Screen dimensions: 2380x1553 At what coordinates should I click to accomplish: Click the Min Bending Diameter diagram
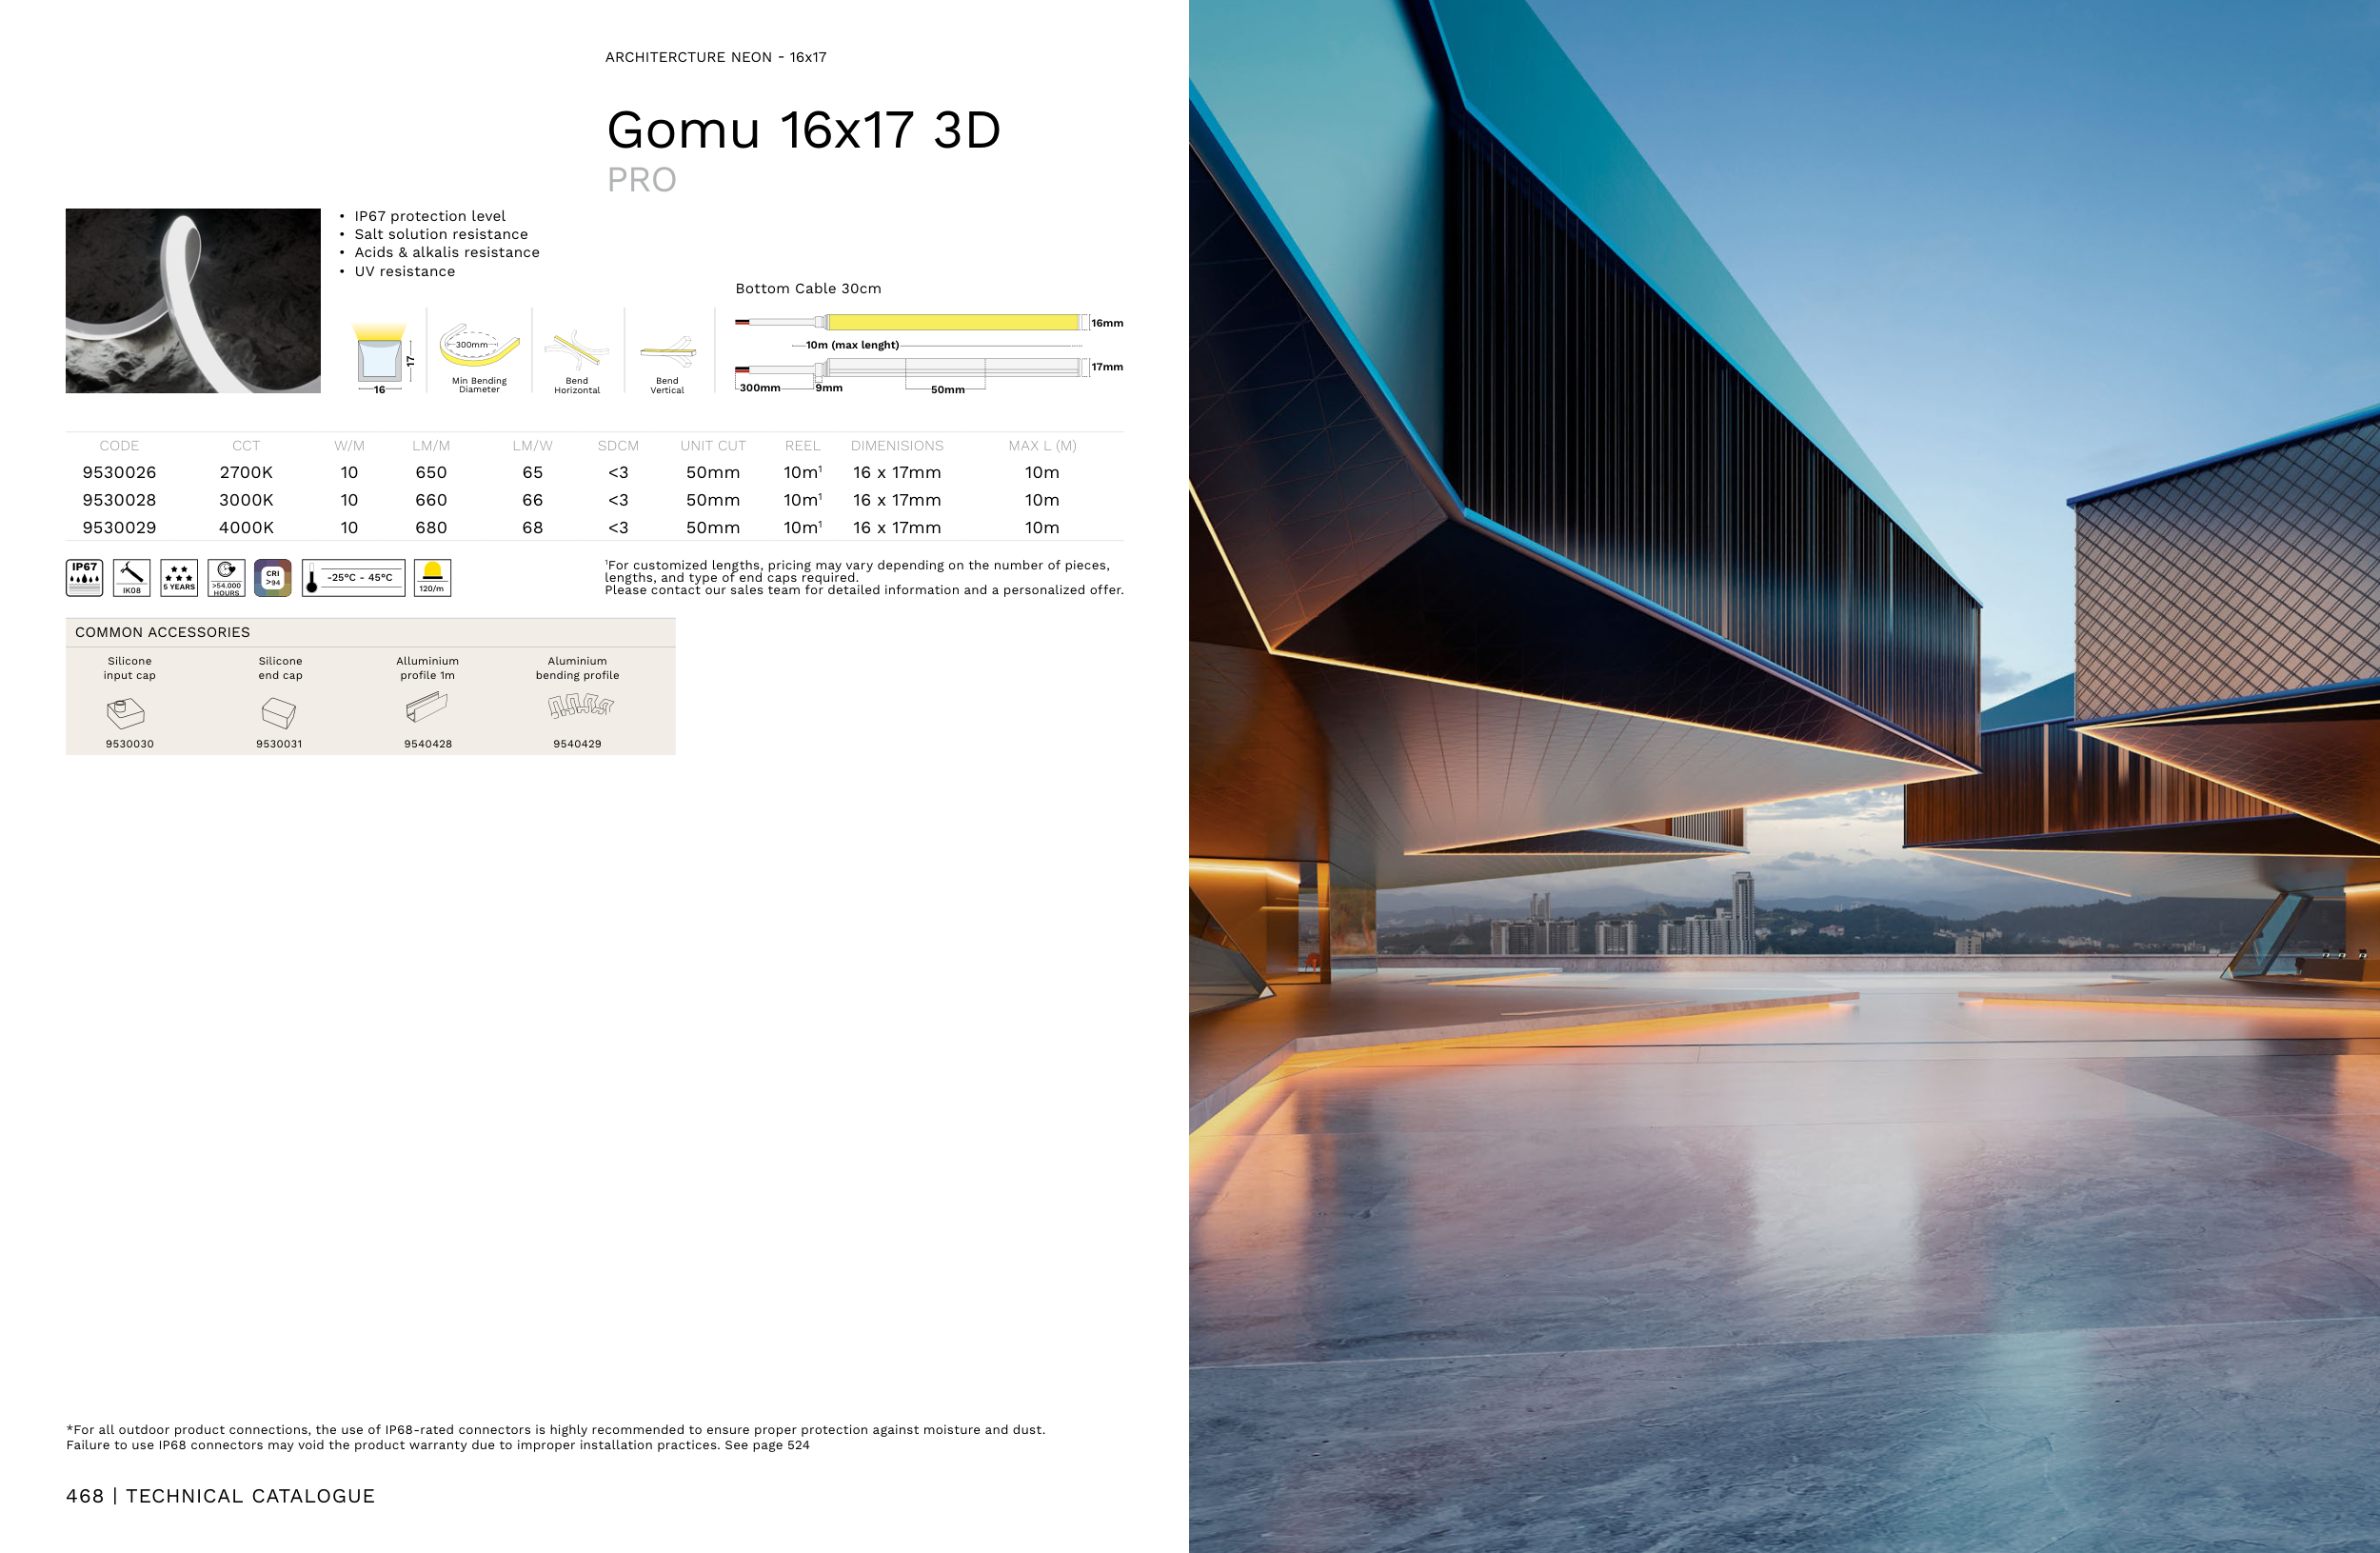(479, 347)
